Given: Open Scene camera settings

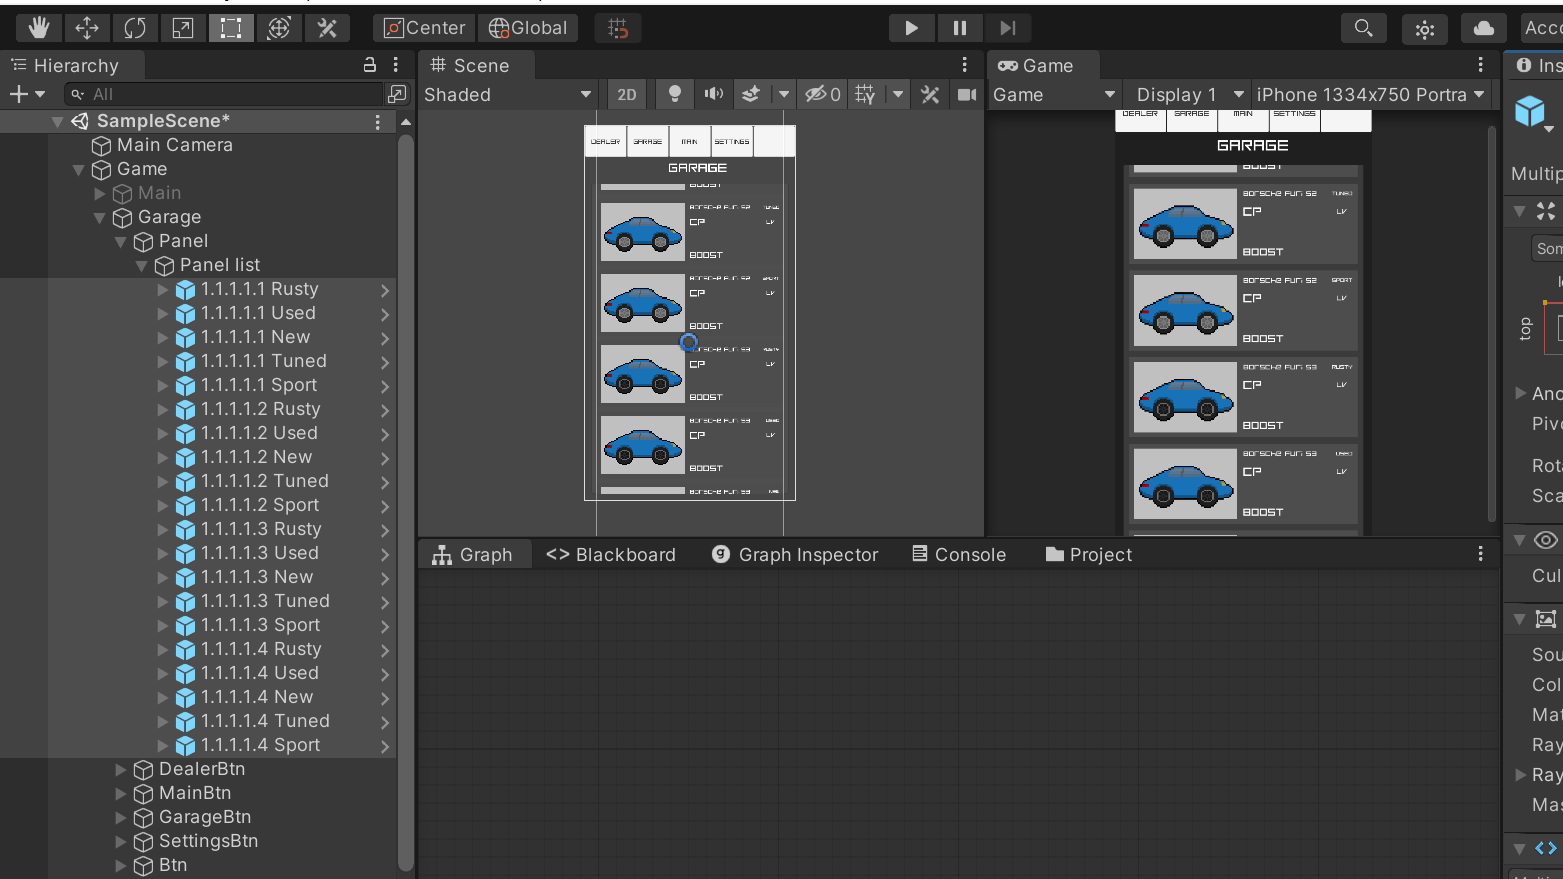Looking at the screenshot, I should [967, 94].
